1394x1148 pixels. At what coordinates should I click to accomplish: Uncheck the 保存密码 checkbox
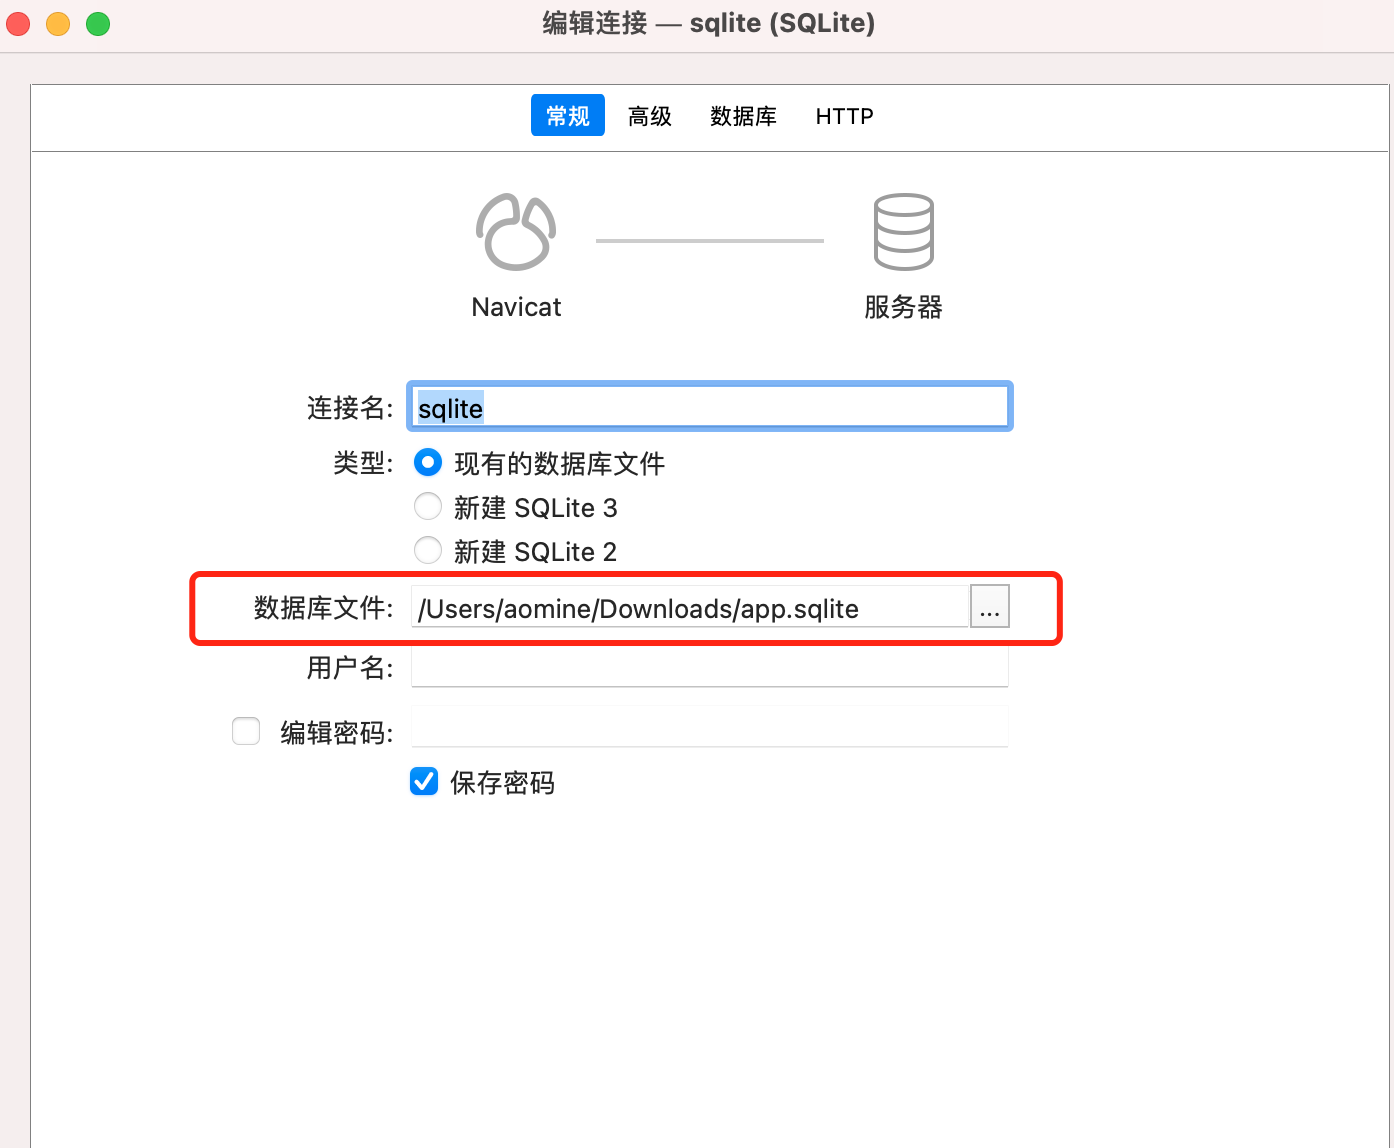(423, 781)
